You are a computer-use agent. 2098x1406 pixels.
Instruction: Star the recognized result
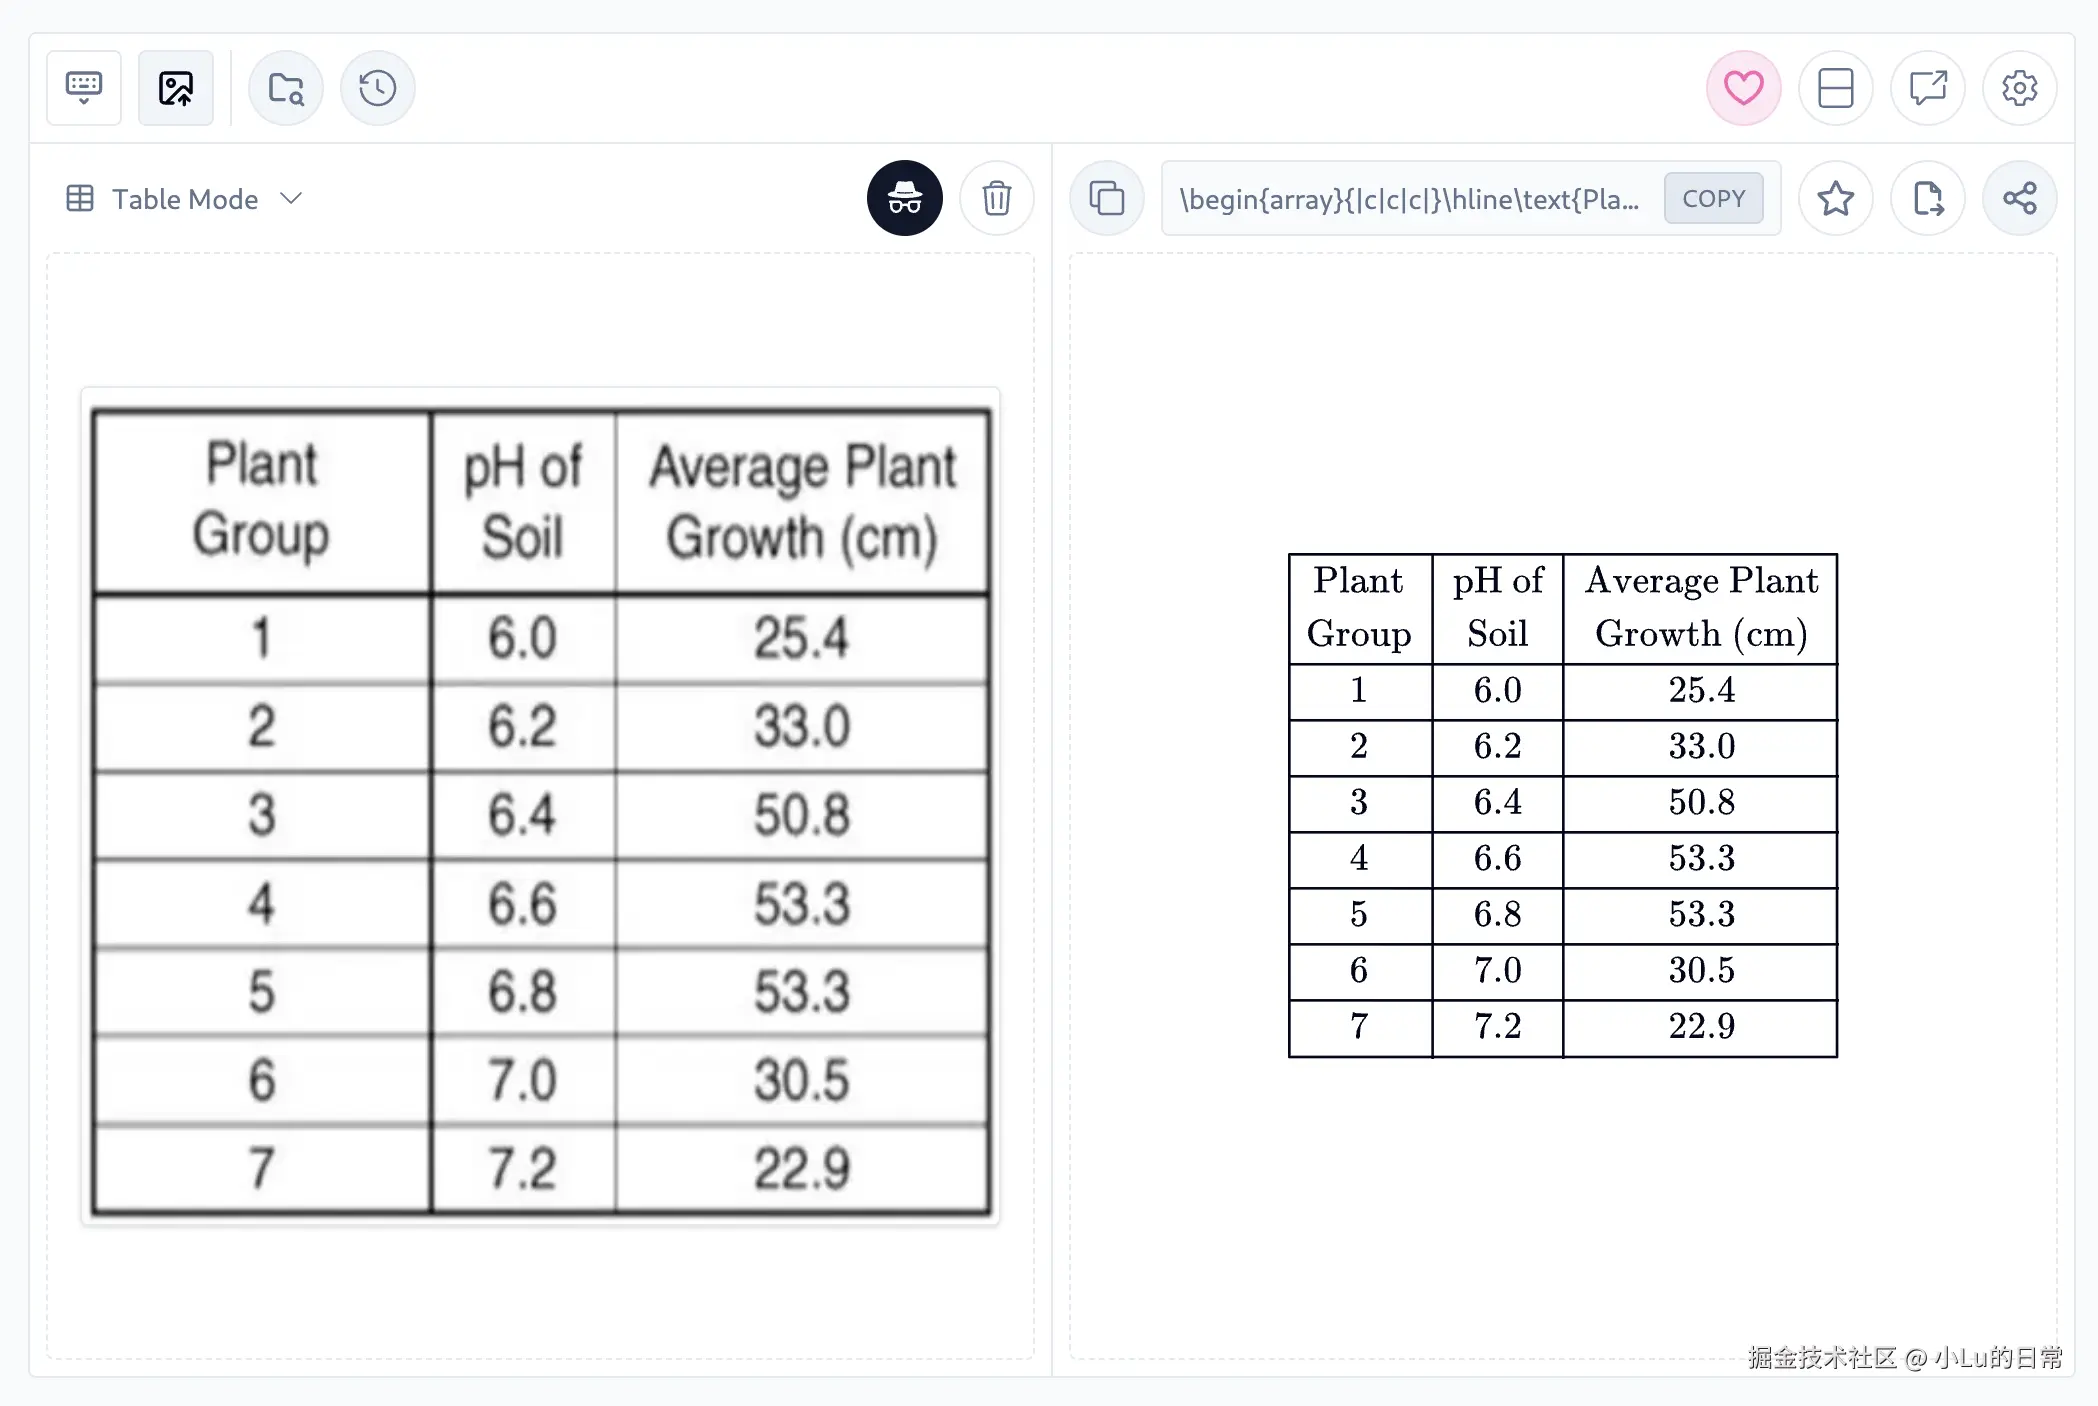click(1835, 198)
